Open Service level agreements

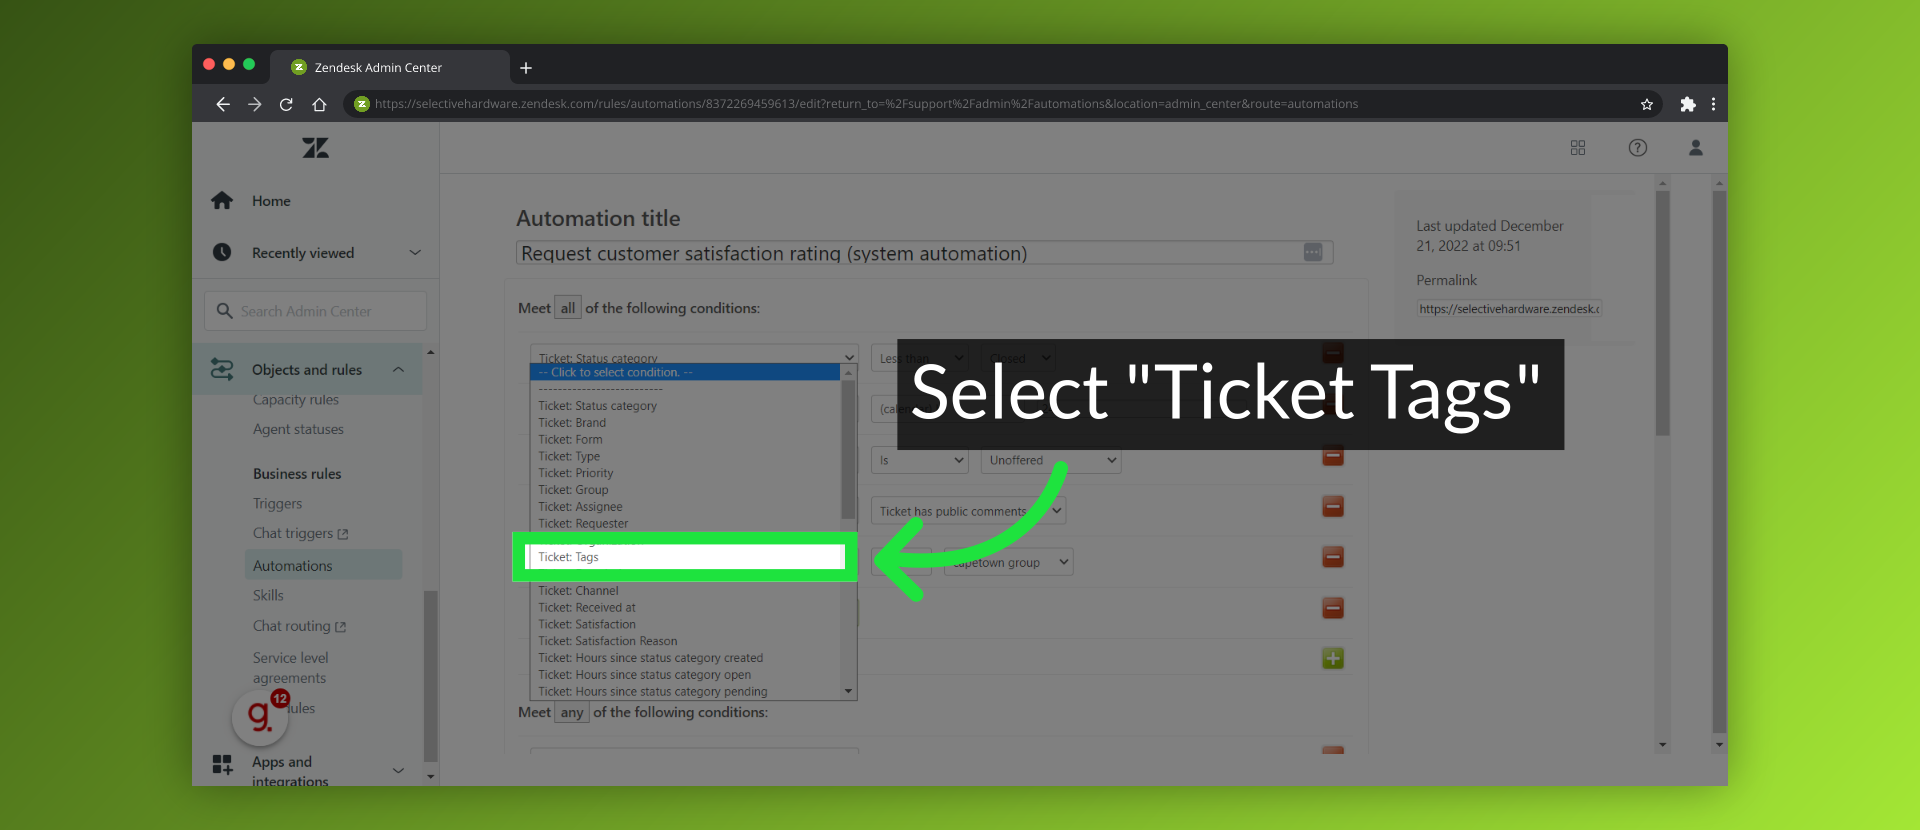(291, 668)
